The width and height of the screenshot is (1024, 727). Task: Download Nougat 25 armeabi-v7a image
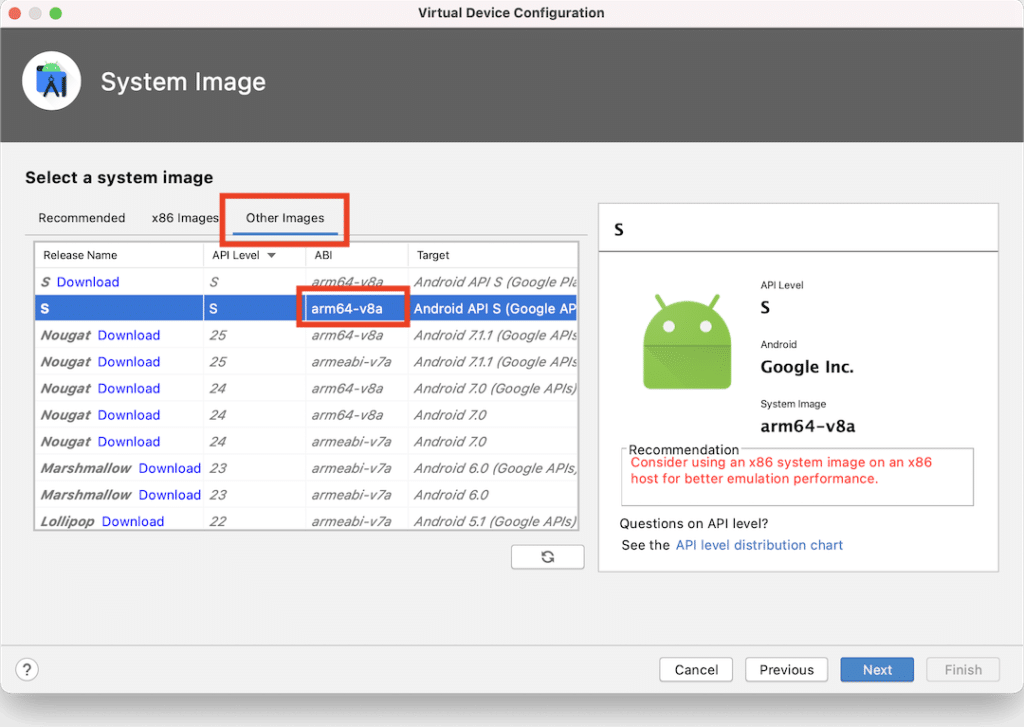129,362
